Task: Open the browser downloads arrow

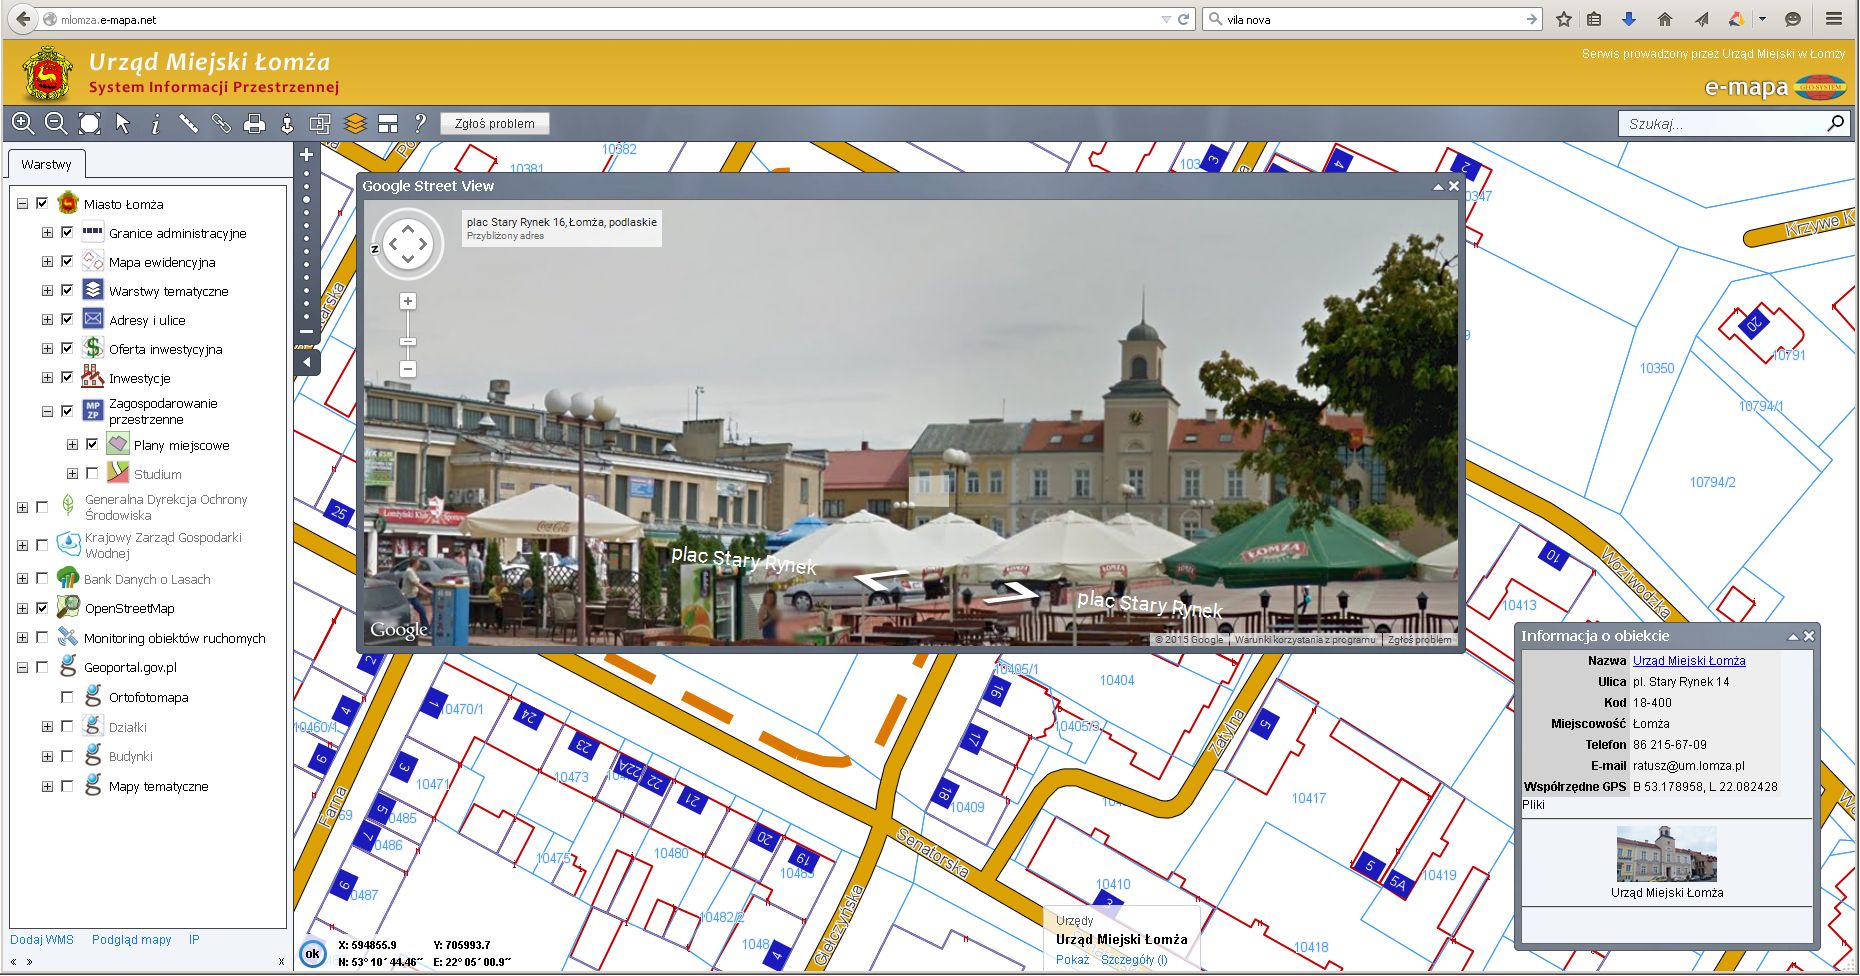Action: tap(1629, 19)
